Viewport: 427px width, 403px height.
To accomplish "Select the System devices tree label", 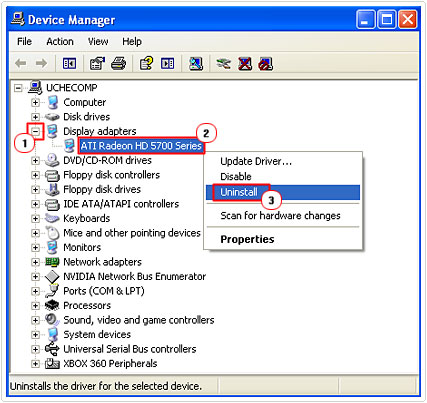I will click(x=97, y=334).
